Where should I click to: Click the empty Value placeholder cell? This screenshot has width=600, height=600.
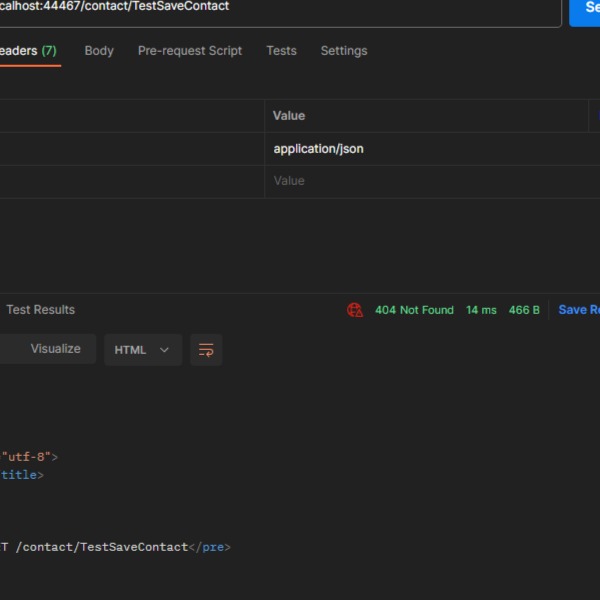(x=290, y=181)
